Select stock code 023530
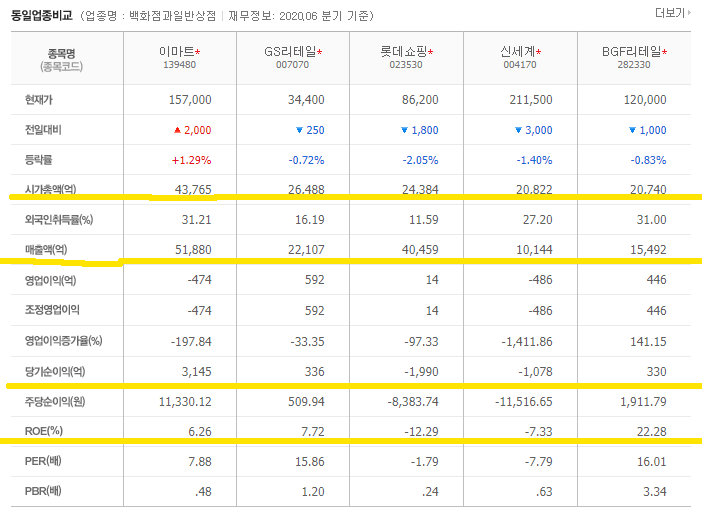702x516 pixels. (x=406, y=64)
